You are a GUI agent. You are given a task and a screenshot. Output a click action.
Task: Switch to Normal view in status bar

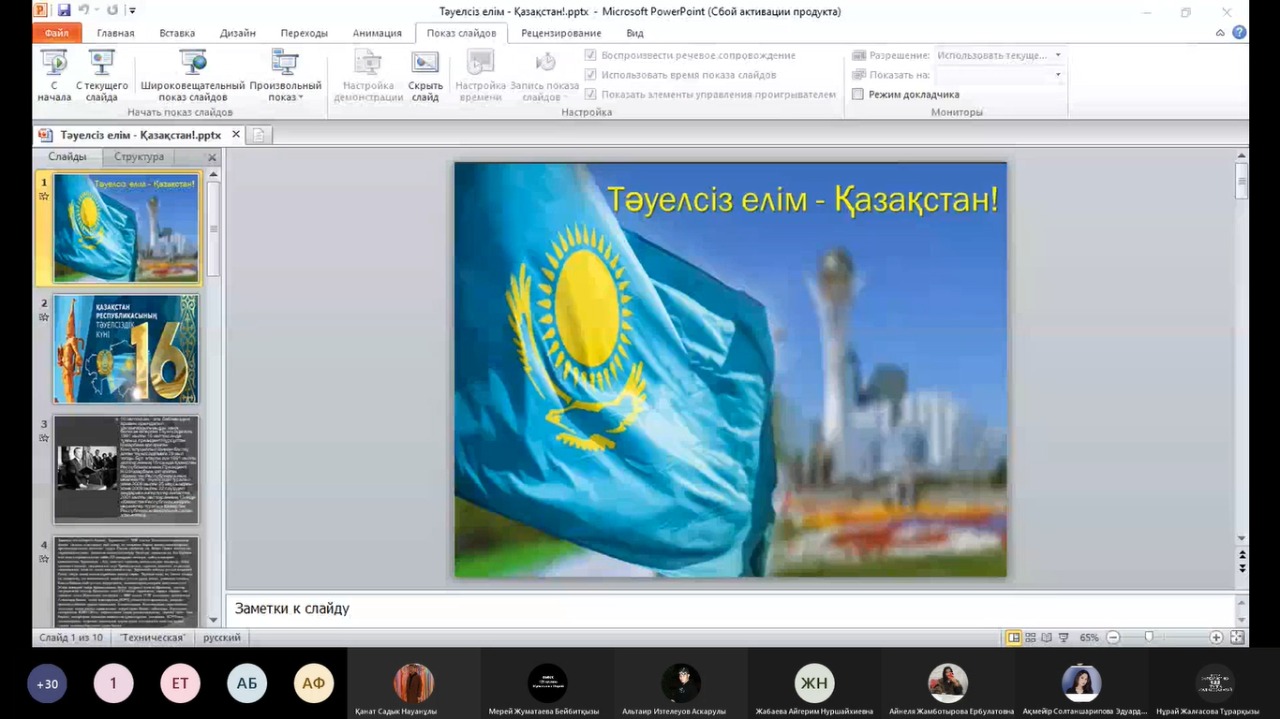point(1014,637)
